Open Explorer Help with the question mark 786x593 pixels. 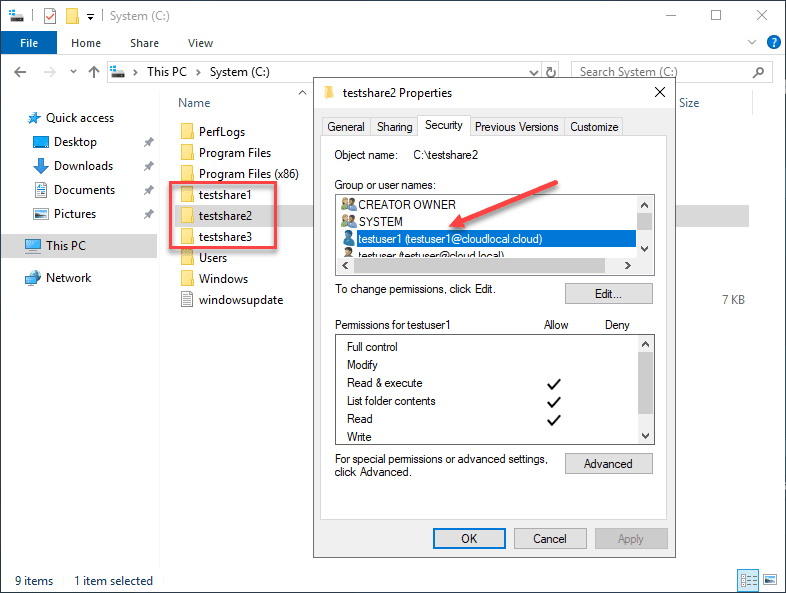click(773, 43)
